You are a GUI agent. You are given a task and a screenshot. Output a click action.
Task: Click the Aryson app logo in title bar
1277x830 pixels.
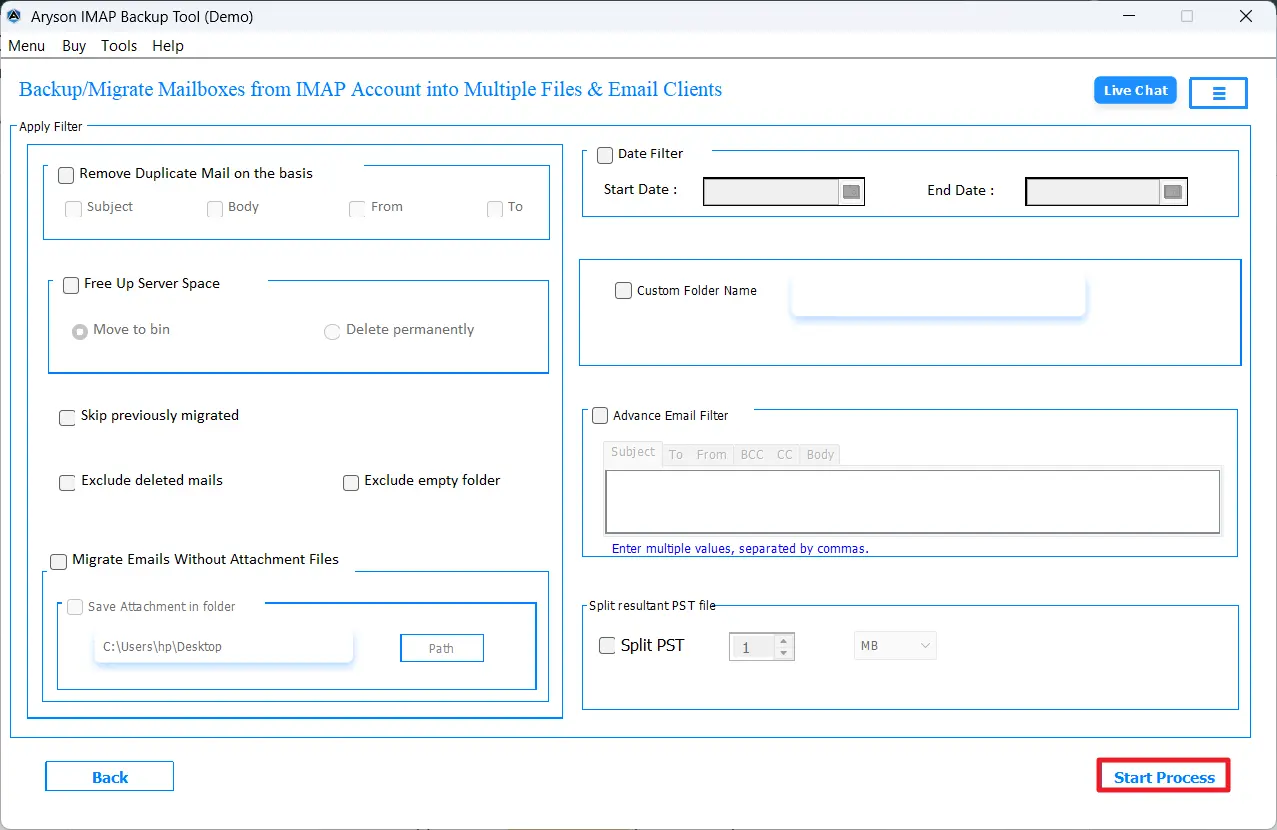[14, 16]
